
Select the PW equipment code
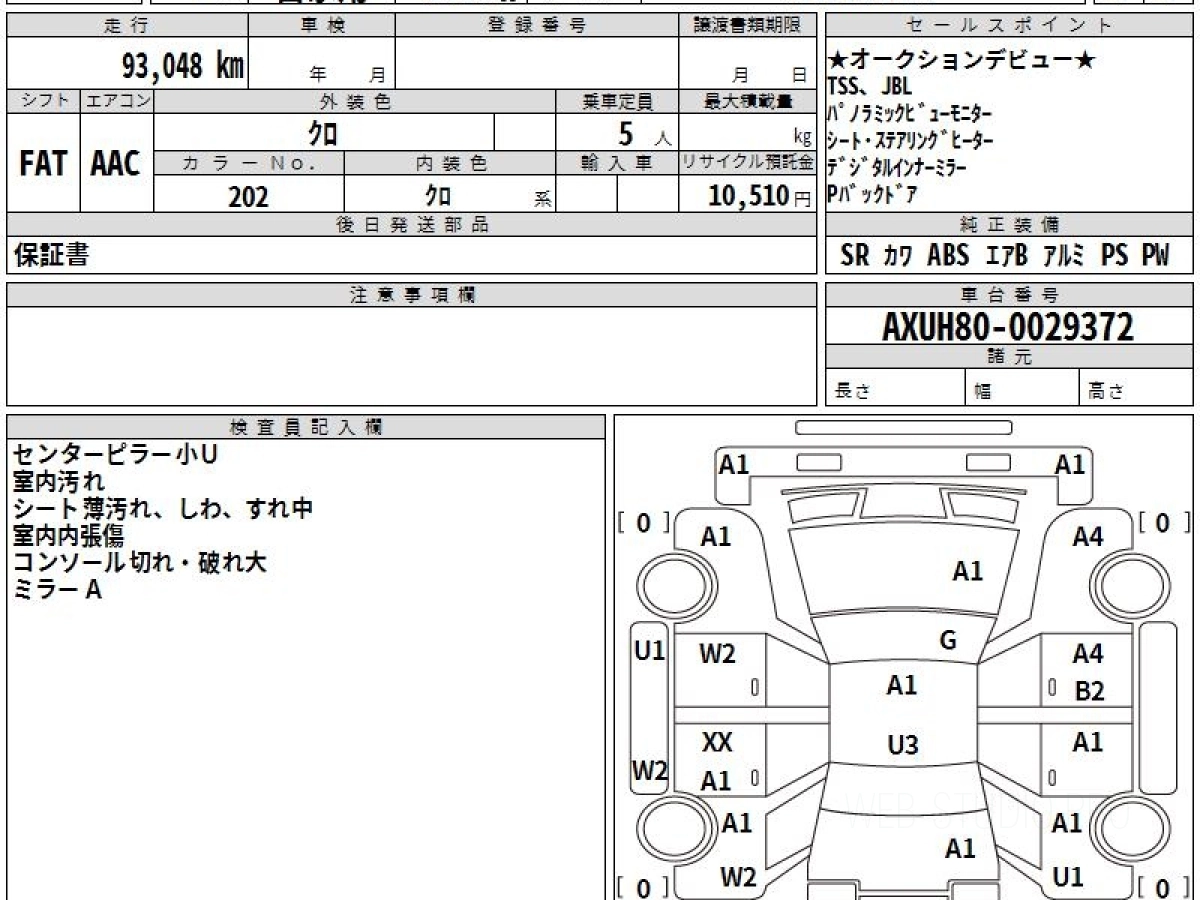coord(1155,255)
